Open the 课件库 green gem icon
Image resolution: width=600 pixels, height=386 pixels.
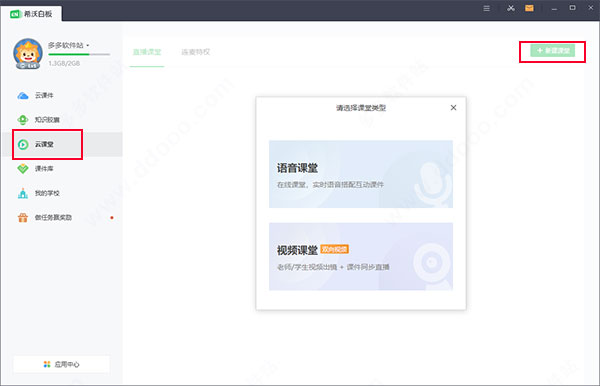click(x=23, y=169)
